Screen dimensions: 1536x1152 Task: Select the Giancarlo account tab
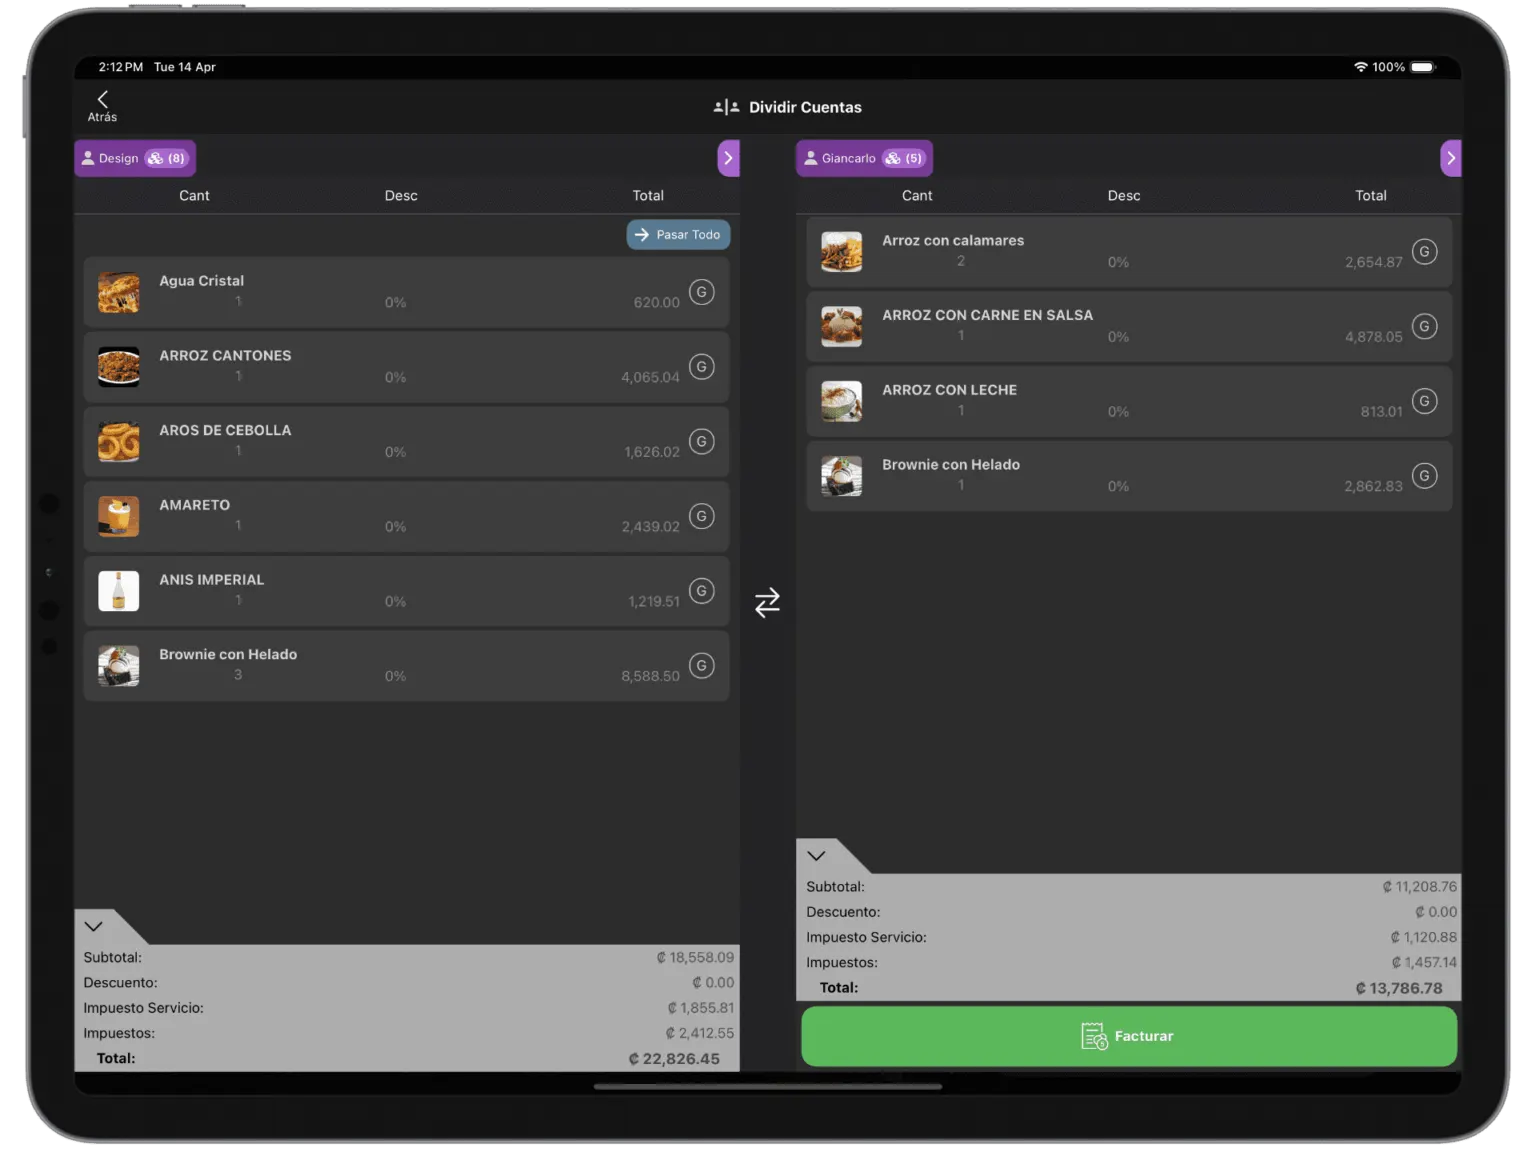coord(864,158)
